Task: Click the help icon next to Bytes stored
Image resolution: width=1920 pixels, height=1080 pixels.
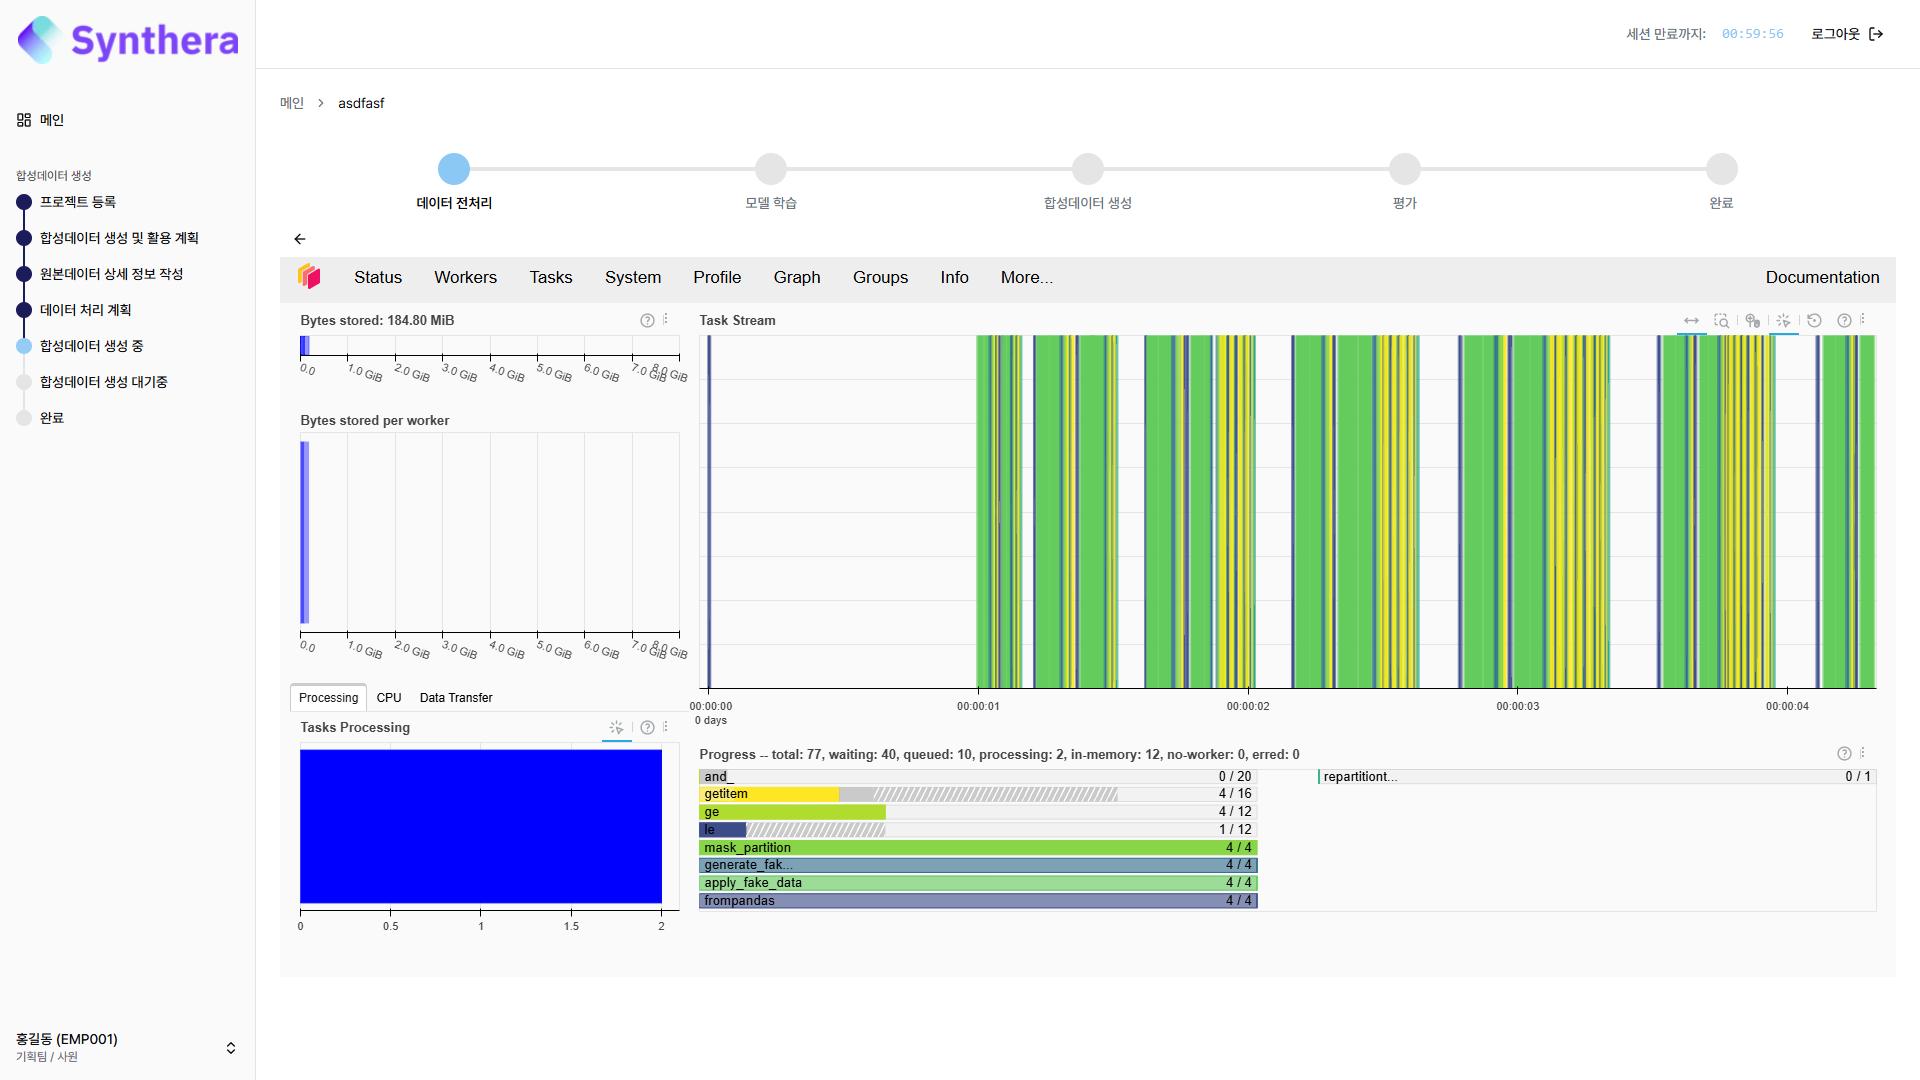Action: [647, 321]
